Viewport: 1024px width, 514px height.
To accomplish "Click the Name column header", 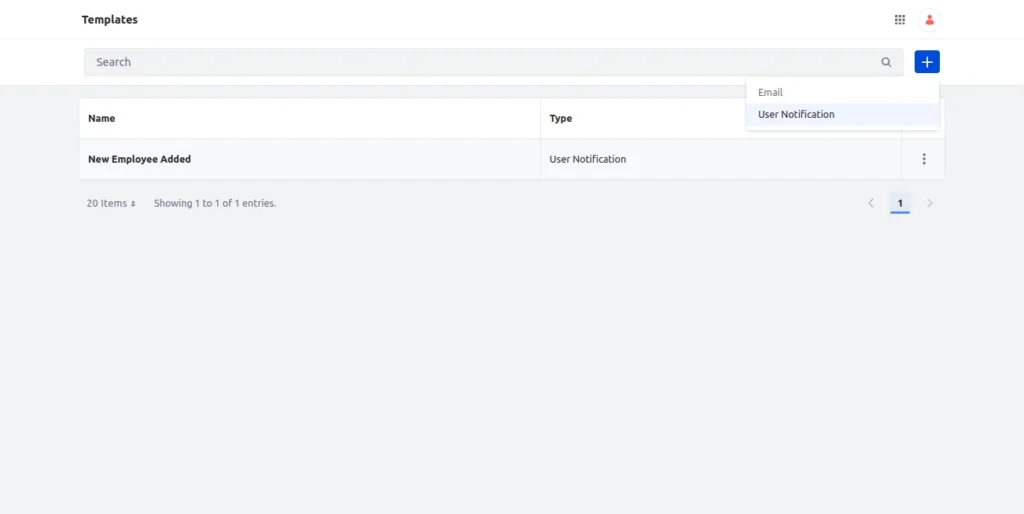I will (101, 118).
